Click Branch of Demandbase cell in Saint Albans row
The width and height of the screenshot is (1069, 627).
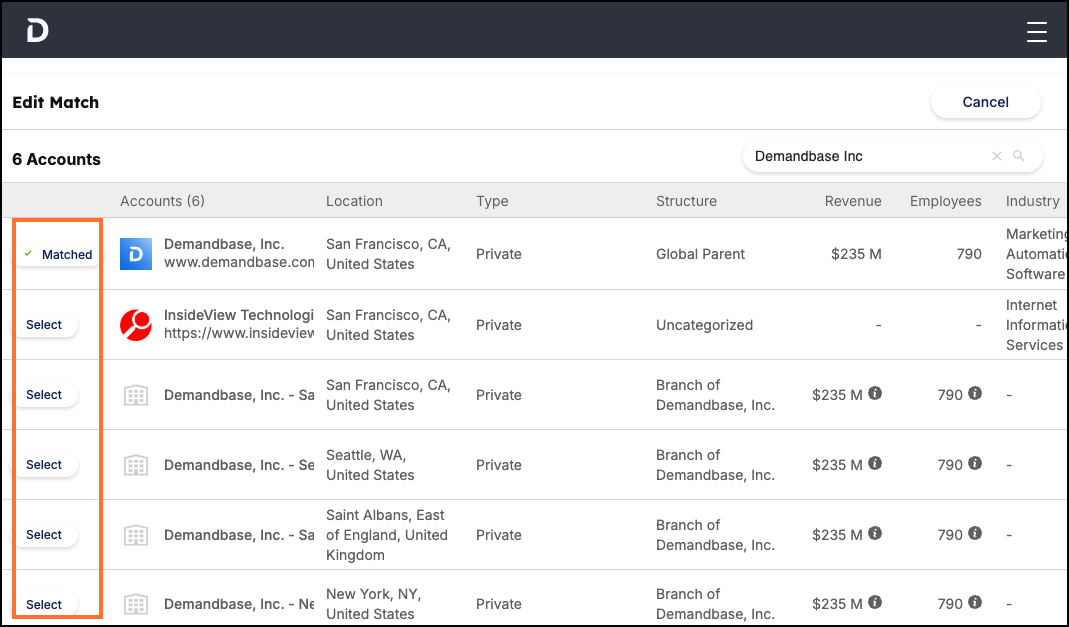[x=715, y=535]
